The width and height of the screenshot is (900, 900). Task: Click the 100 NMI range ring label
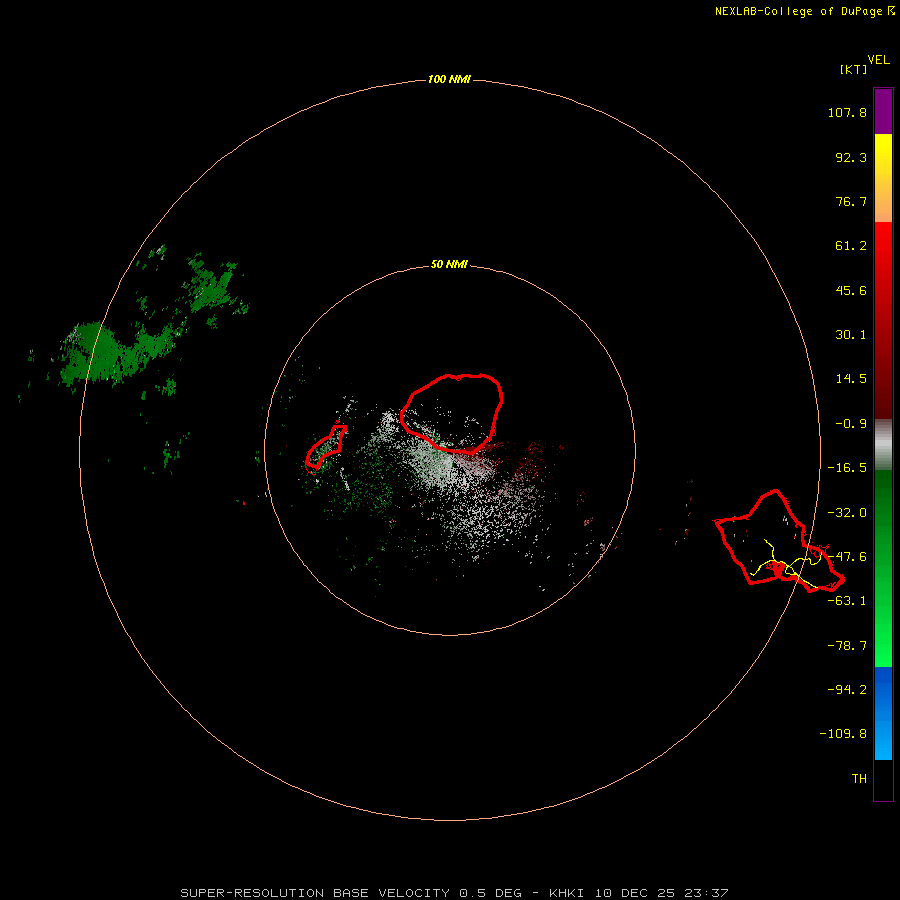point(449,79)
